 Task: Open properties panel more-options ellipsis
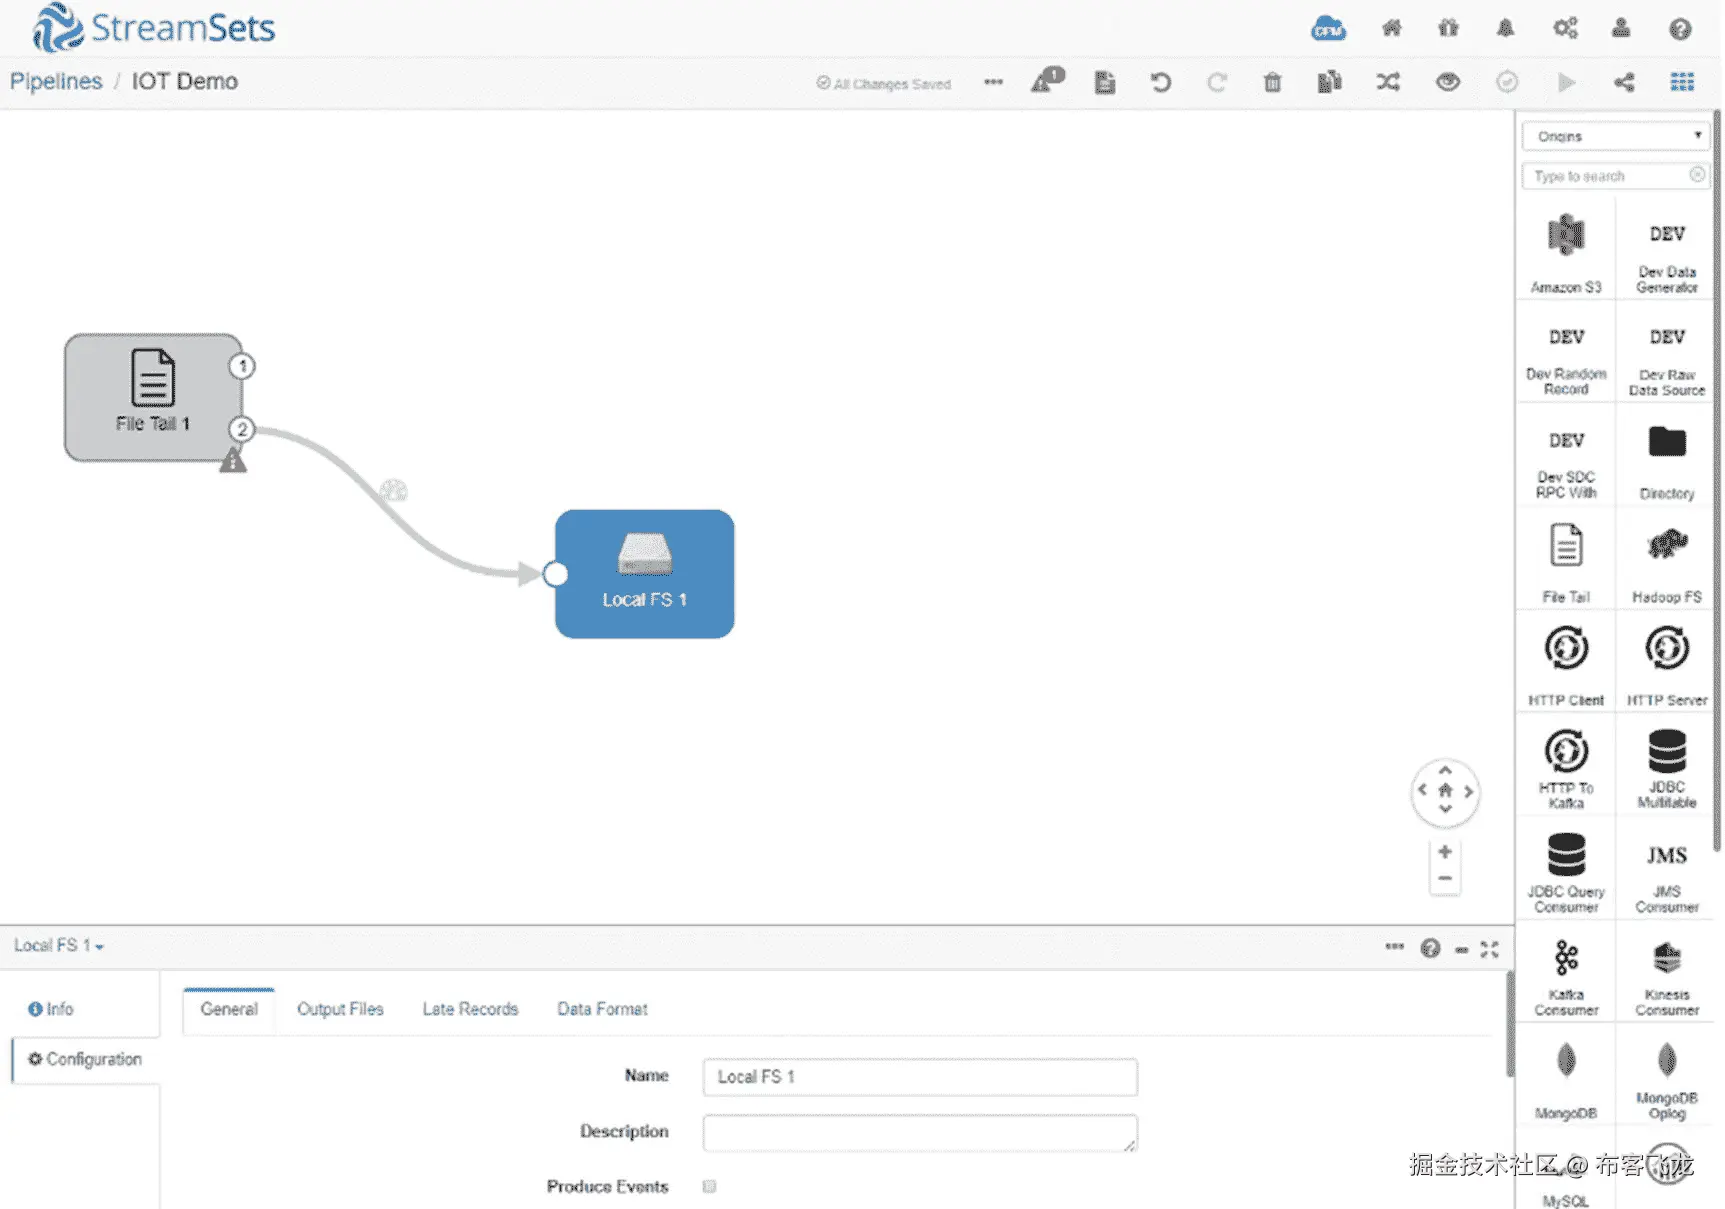(1394, 946)
